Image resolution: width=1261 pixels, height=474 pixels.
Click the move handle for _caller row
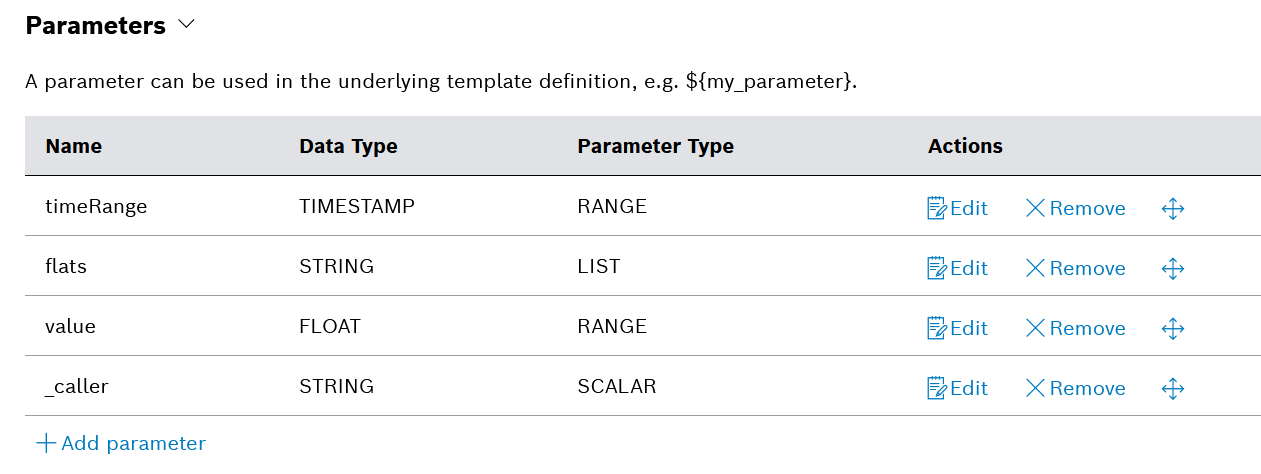coord(1173,388)
